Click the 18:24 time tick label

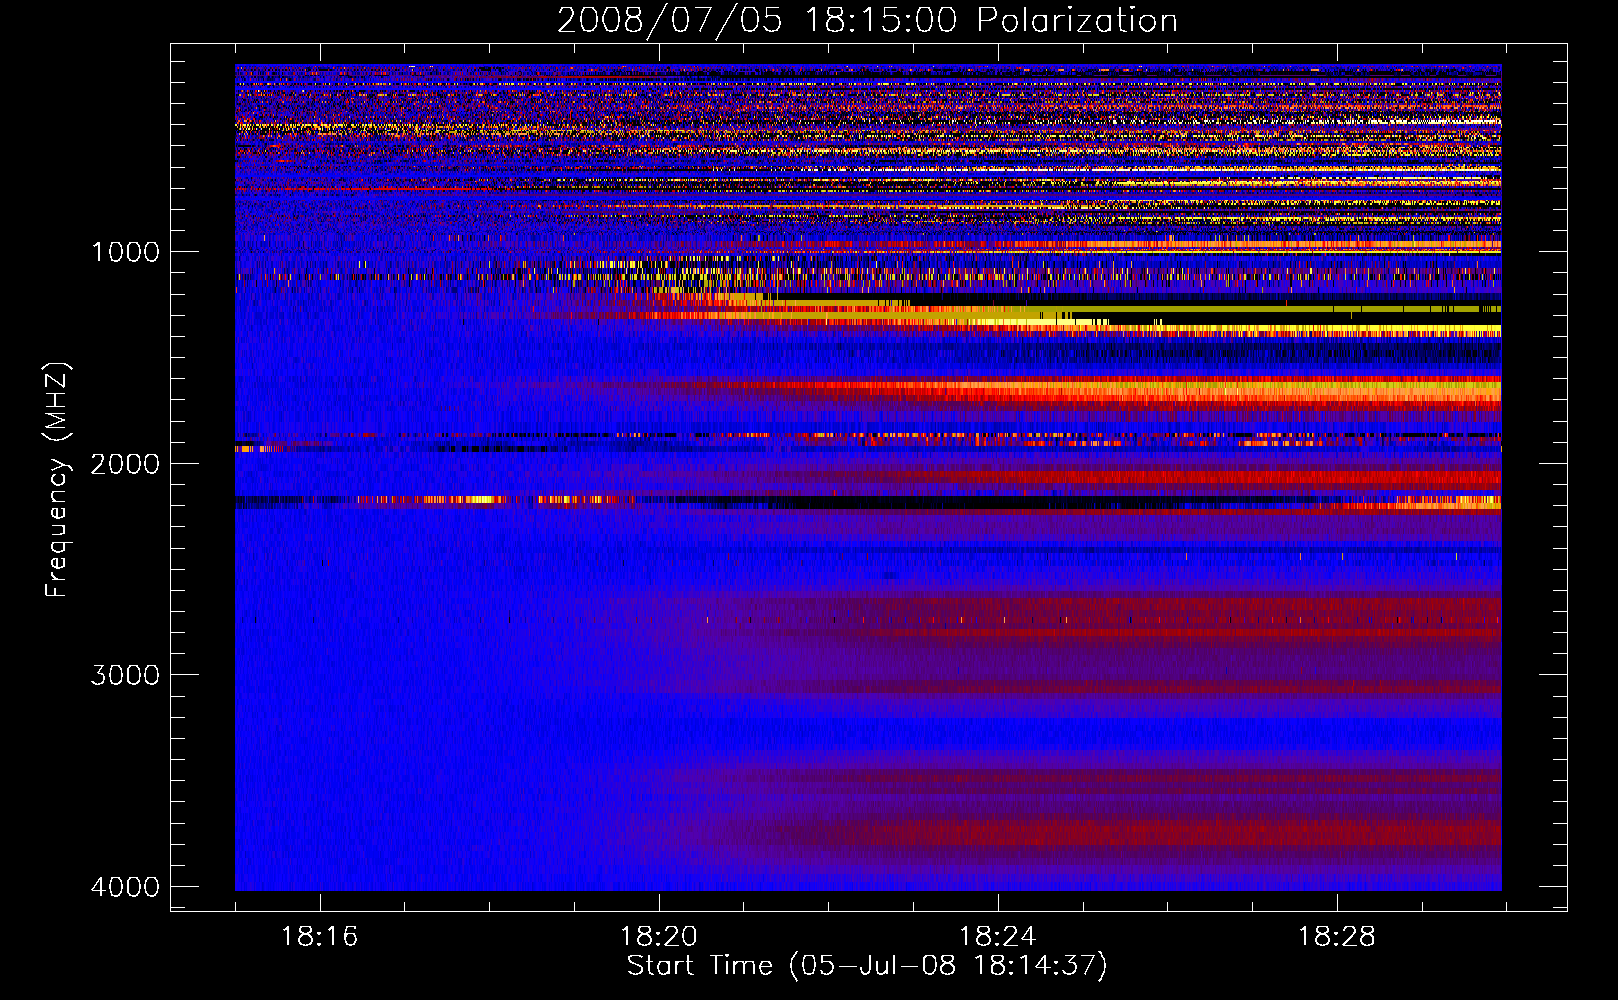click(x=998, y=937)
